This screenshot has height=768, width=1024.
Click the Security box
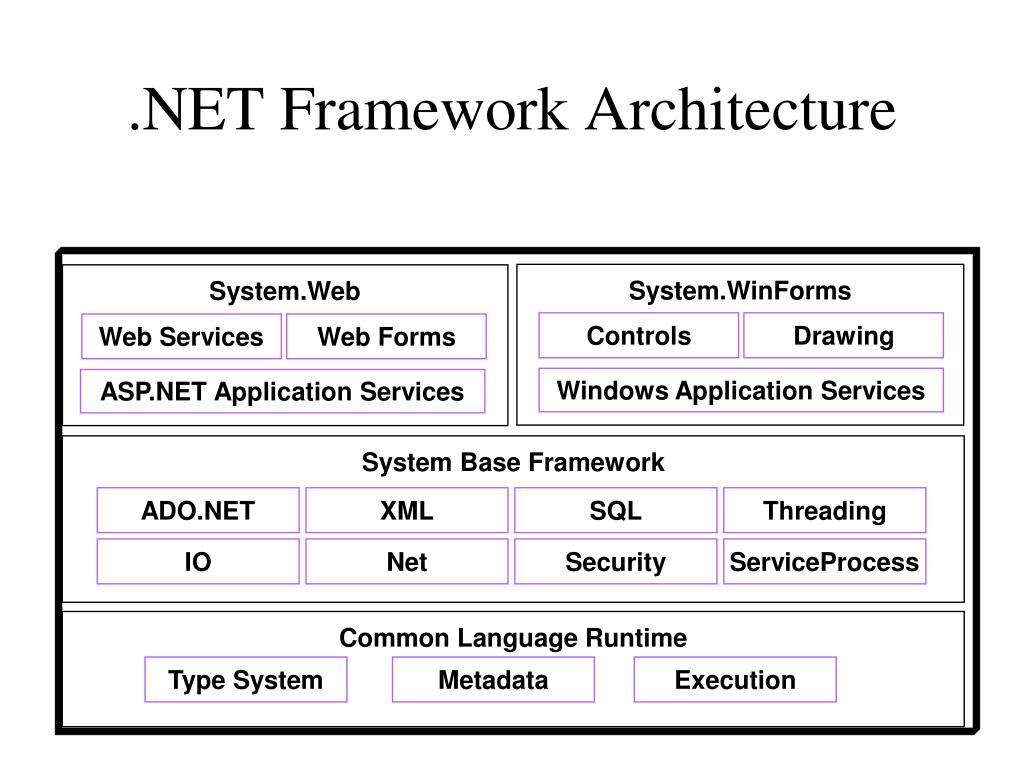pos(616,562)
